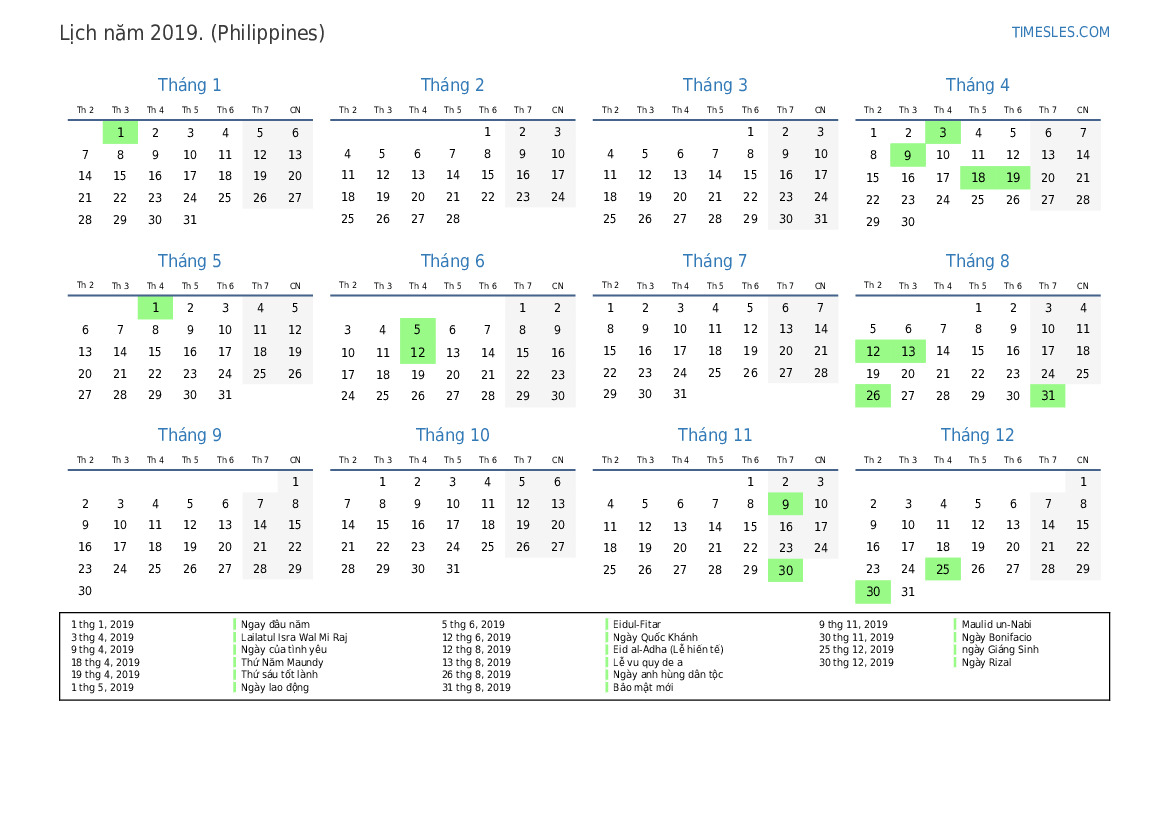Click day 31 in Tháng 10
The height and width of the screenshot is (827, 1169).
pos(452,569)
